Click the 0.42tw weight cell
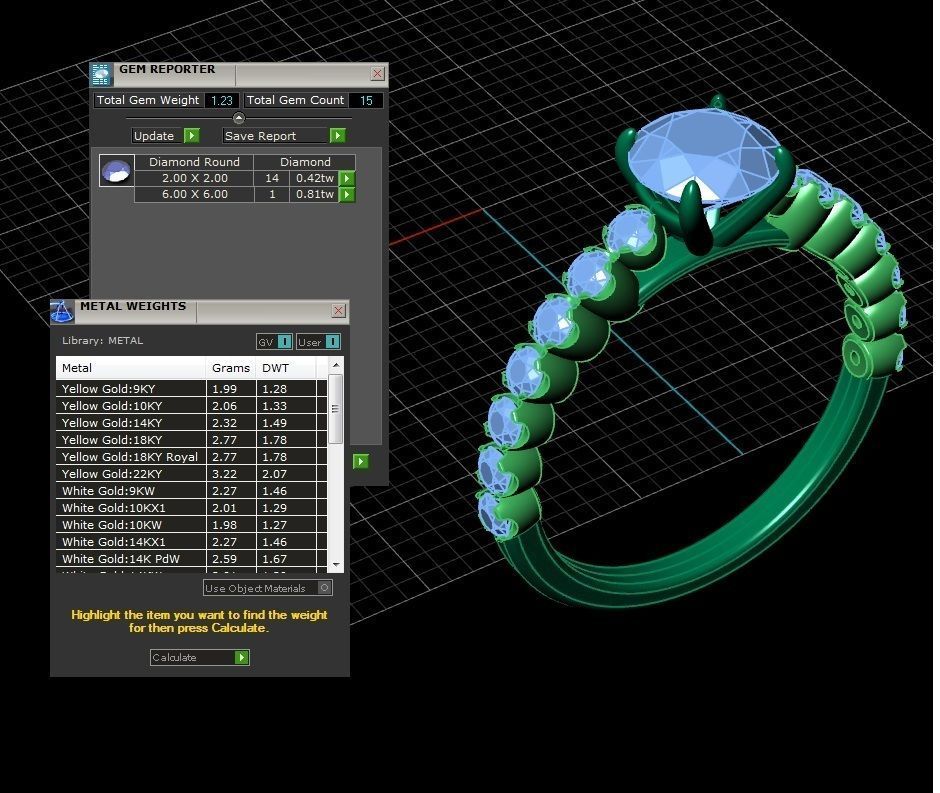The width and height of the screenshot is (940, 793). (x=315, y=178)
